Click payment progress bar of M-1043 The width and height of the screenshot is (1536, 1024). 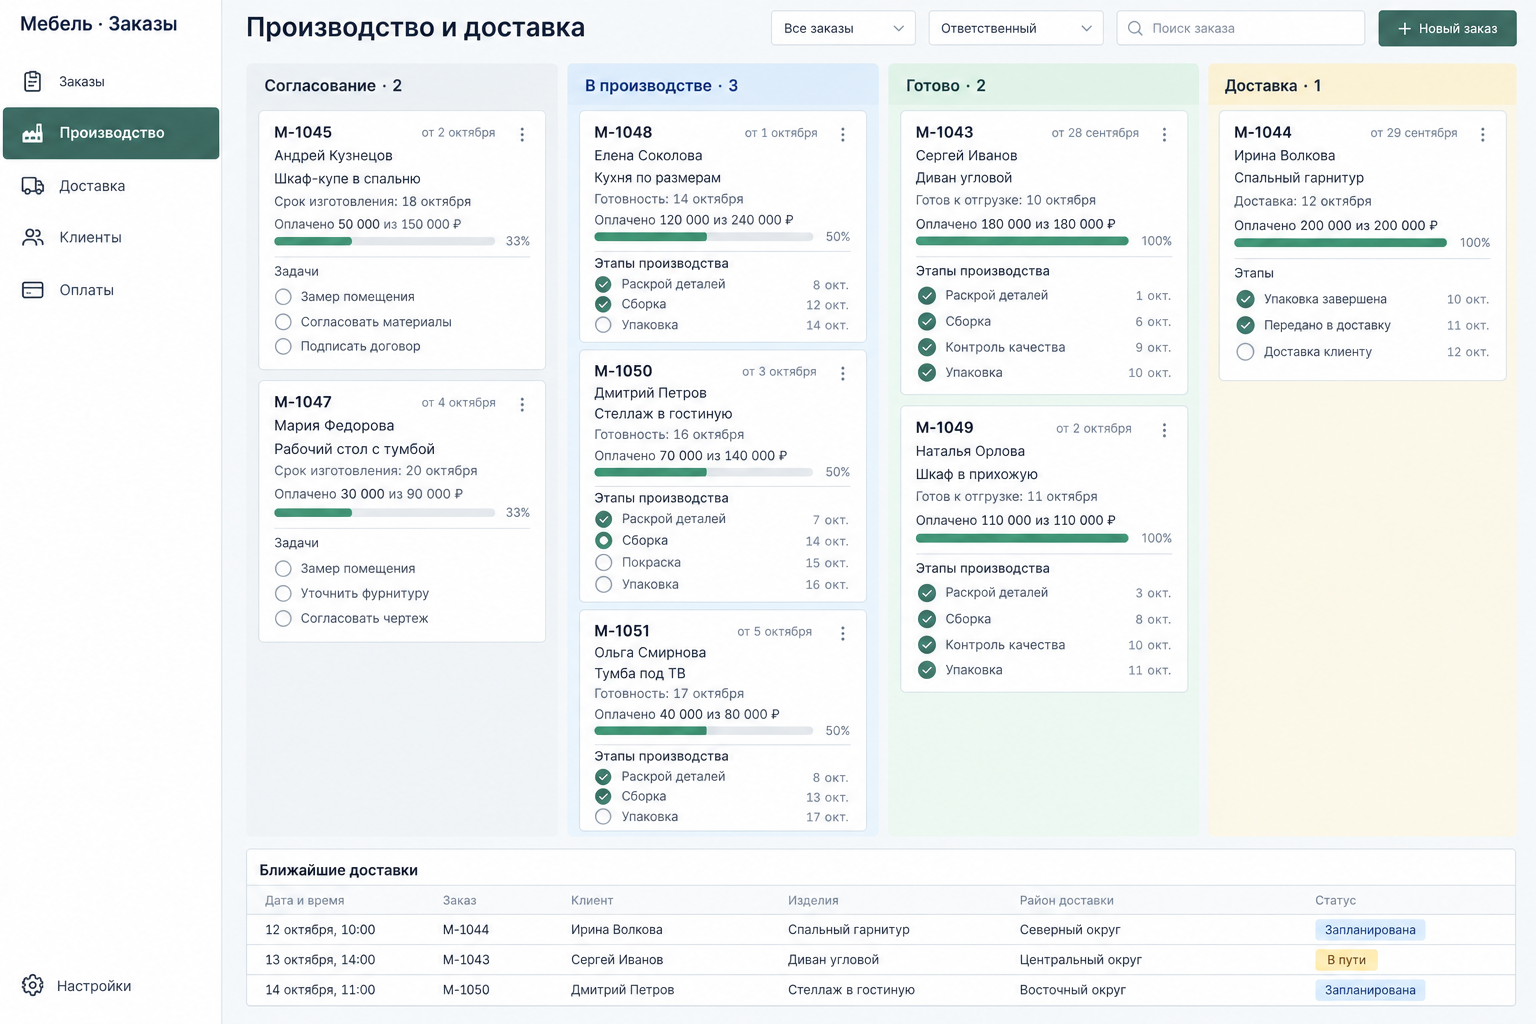tap(1022, 241)
